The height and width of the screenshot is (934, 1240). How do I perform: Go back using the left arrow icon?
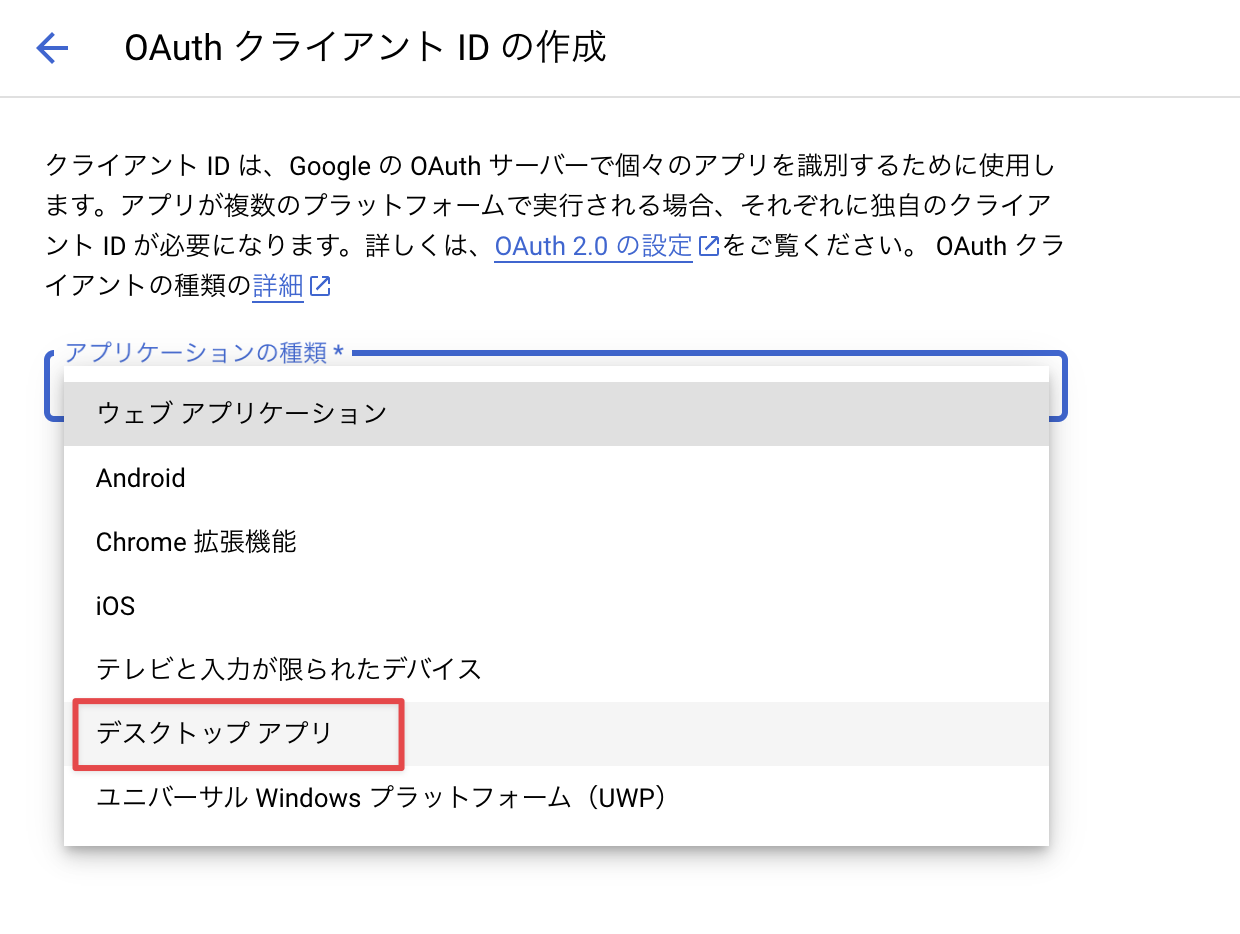(52, 48)
